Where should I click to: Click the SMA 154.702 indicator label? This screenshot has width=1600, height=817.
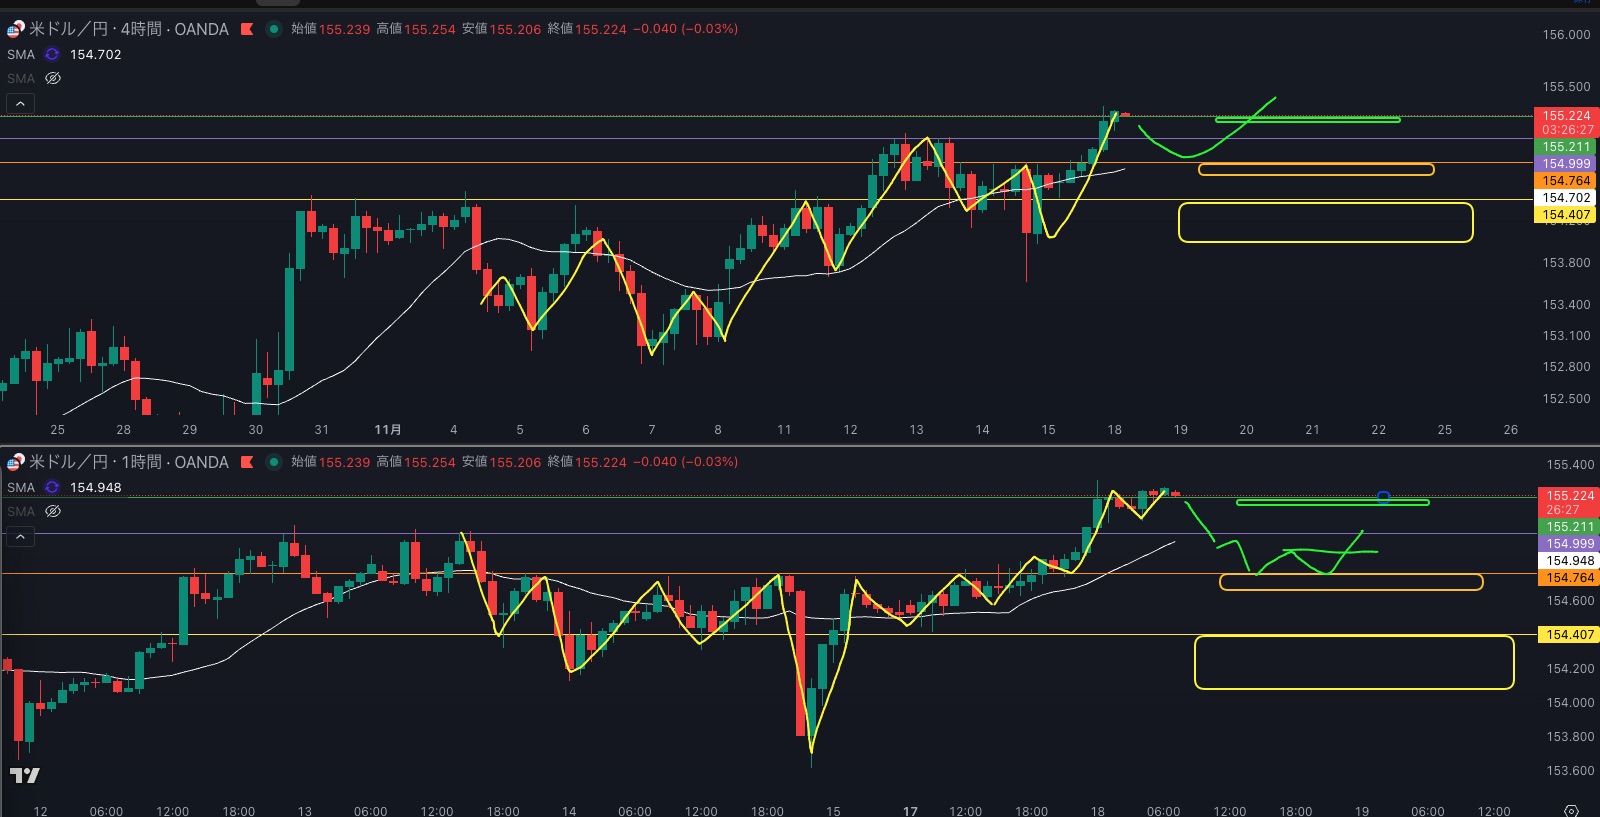[95, 55]
